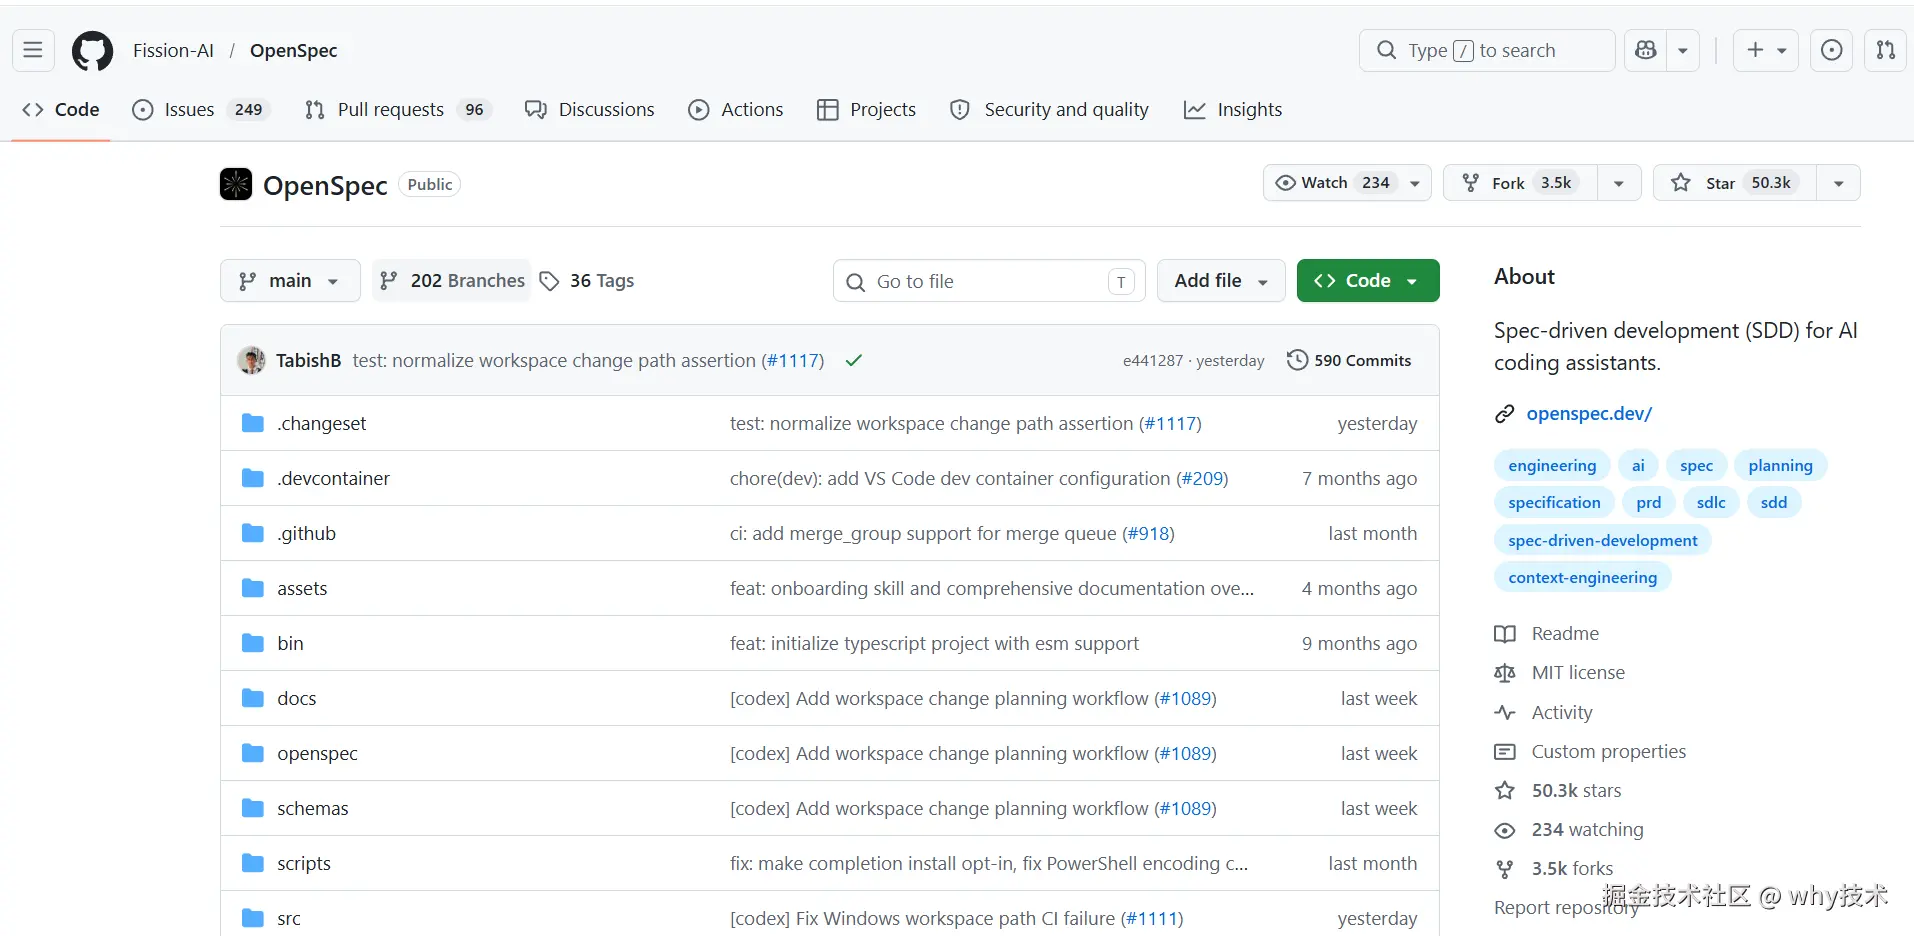1914x936 pixels.
Task: Select the planning topic tag
Action: coord(1780,465)
